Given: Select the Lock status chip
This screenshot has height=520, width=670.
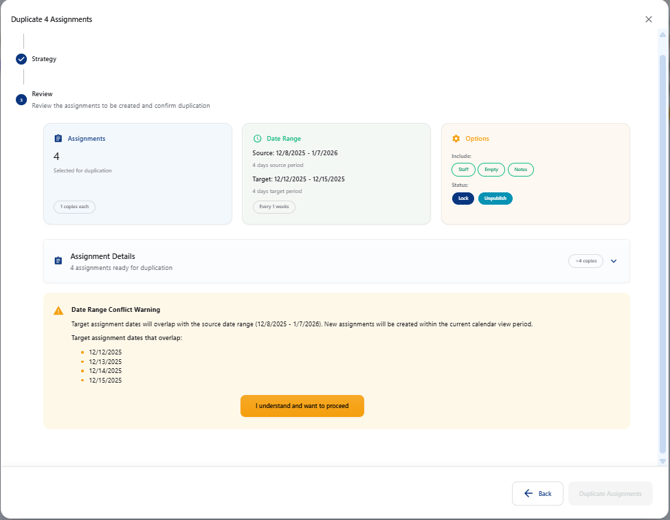Looking at the screenshot, I should 463,198.
